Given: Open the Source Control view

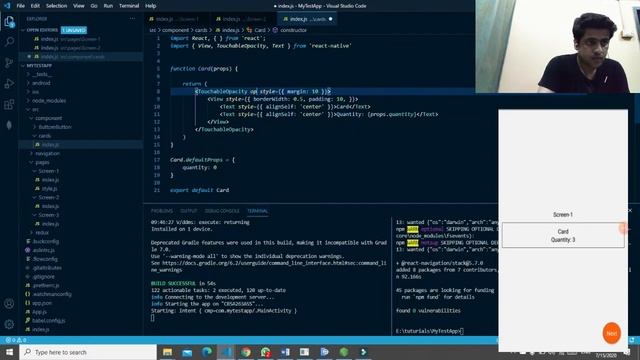Looking at the screenshot, I should click(9, 62).
